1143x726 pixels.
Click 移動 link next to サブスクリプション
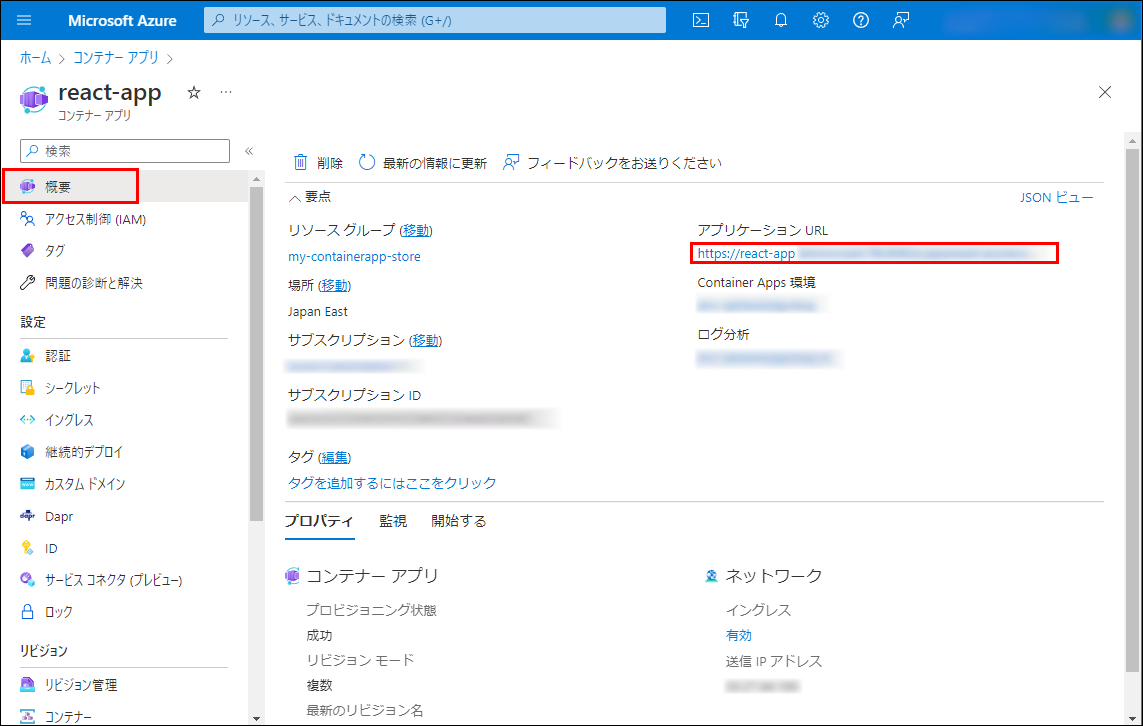pos(426,340)
